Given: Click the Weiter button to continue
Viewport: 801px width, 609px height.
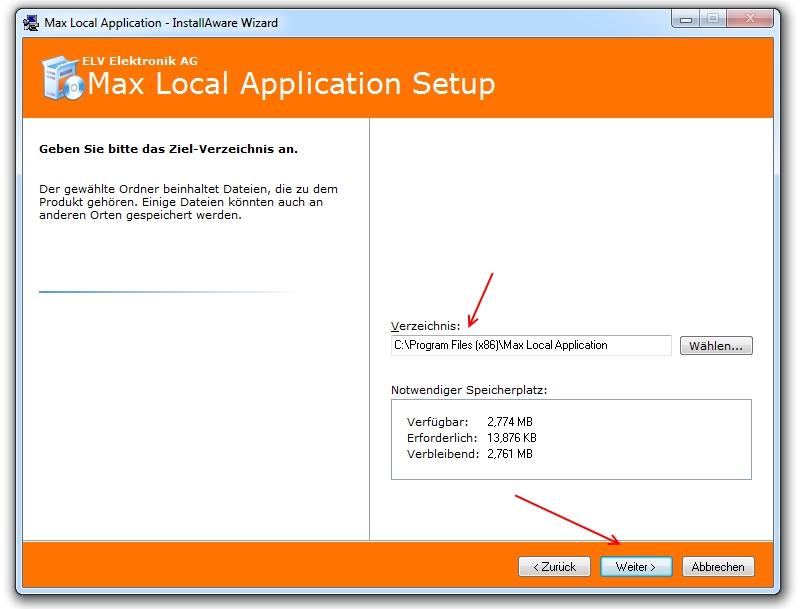Looking at the screenshot, I should [x=636, y=567].
